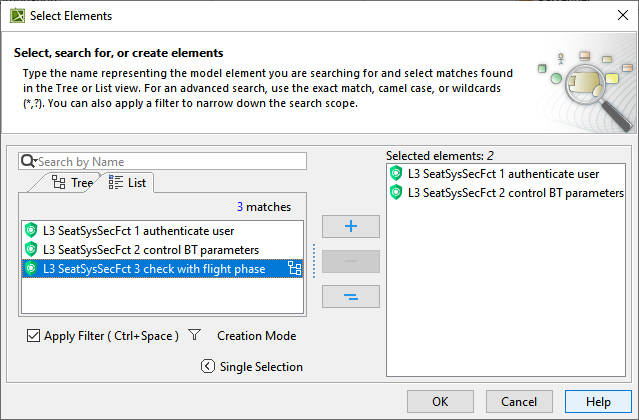Collapse to Single Selection arrow
Image resolution: width=639 pixels, height=420 pixels.
[x=208, y=366]
